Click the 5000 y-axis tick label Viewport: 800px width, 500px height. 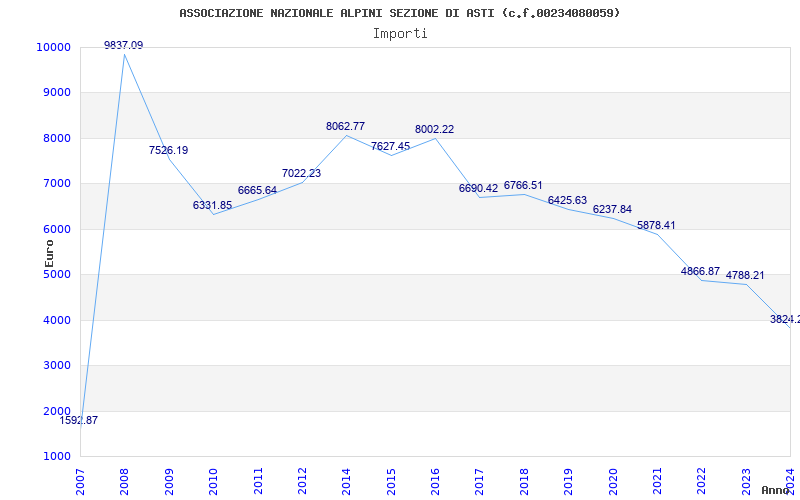57,274
